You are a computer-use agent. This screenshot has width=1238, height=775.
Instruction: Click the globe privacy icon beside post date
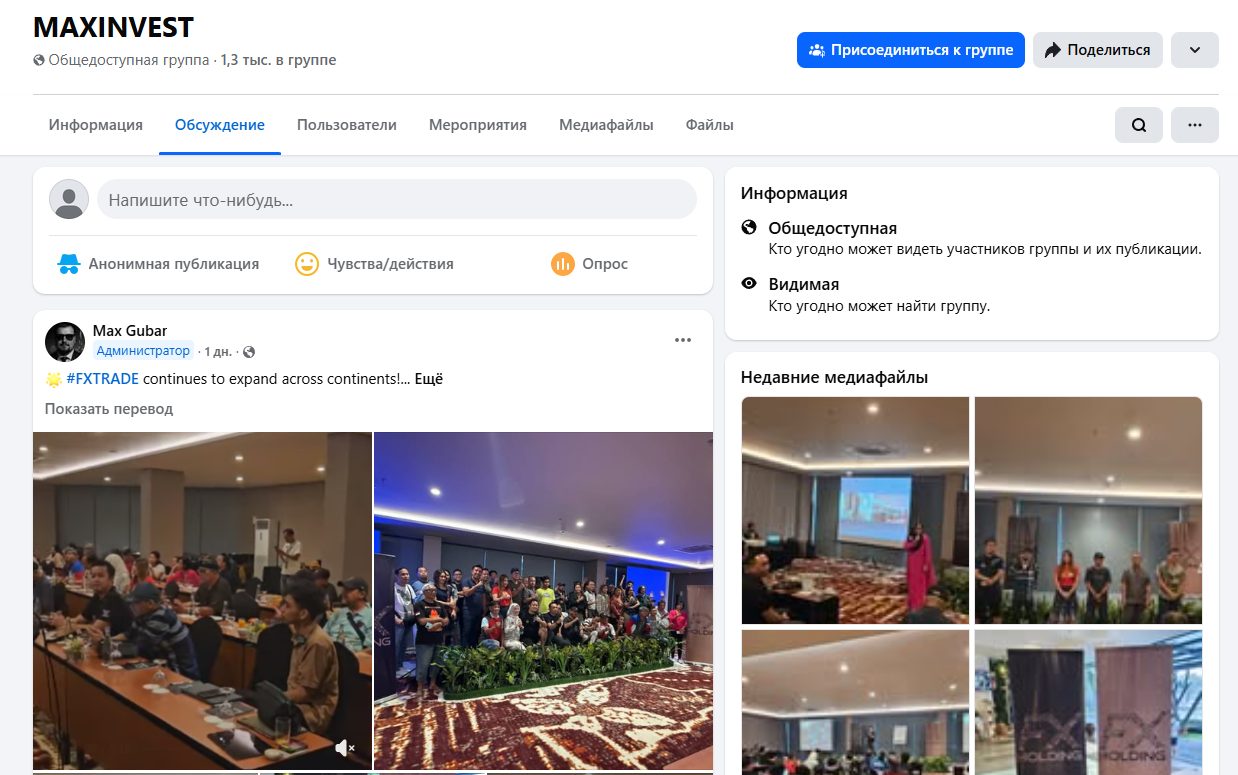tap(249, 352)
